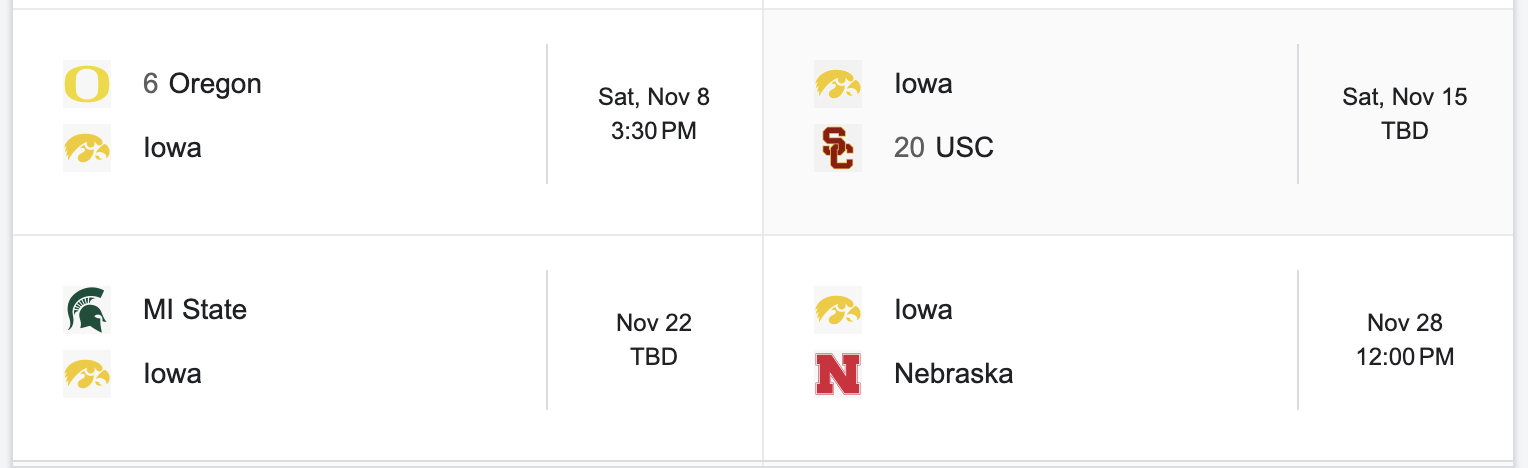
Task: Click Iowa's logo in the MI State matchup
Action: coord(87,374)
